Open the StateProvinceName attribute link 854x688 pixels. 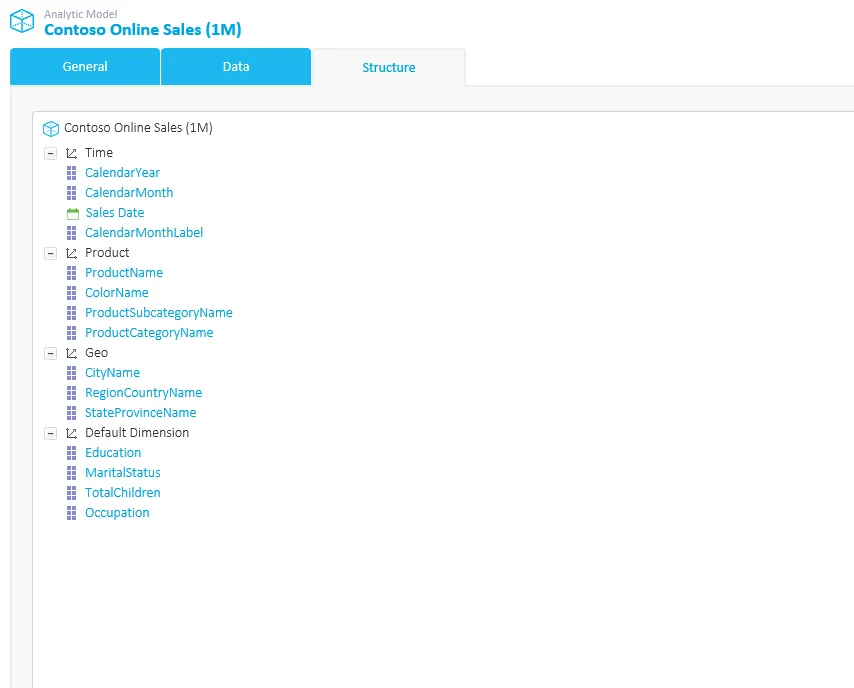coord(141,413)
